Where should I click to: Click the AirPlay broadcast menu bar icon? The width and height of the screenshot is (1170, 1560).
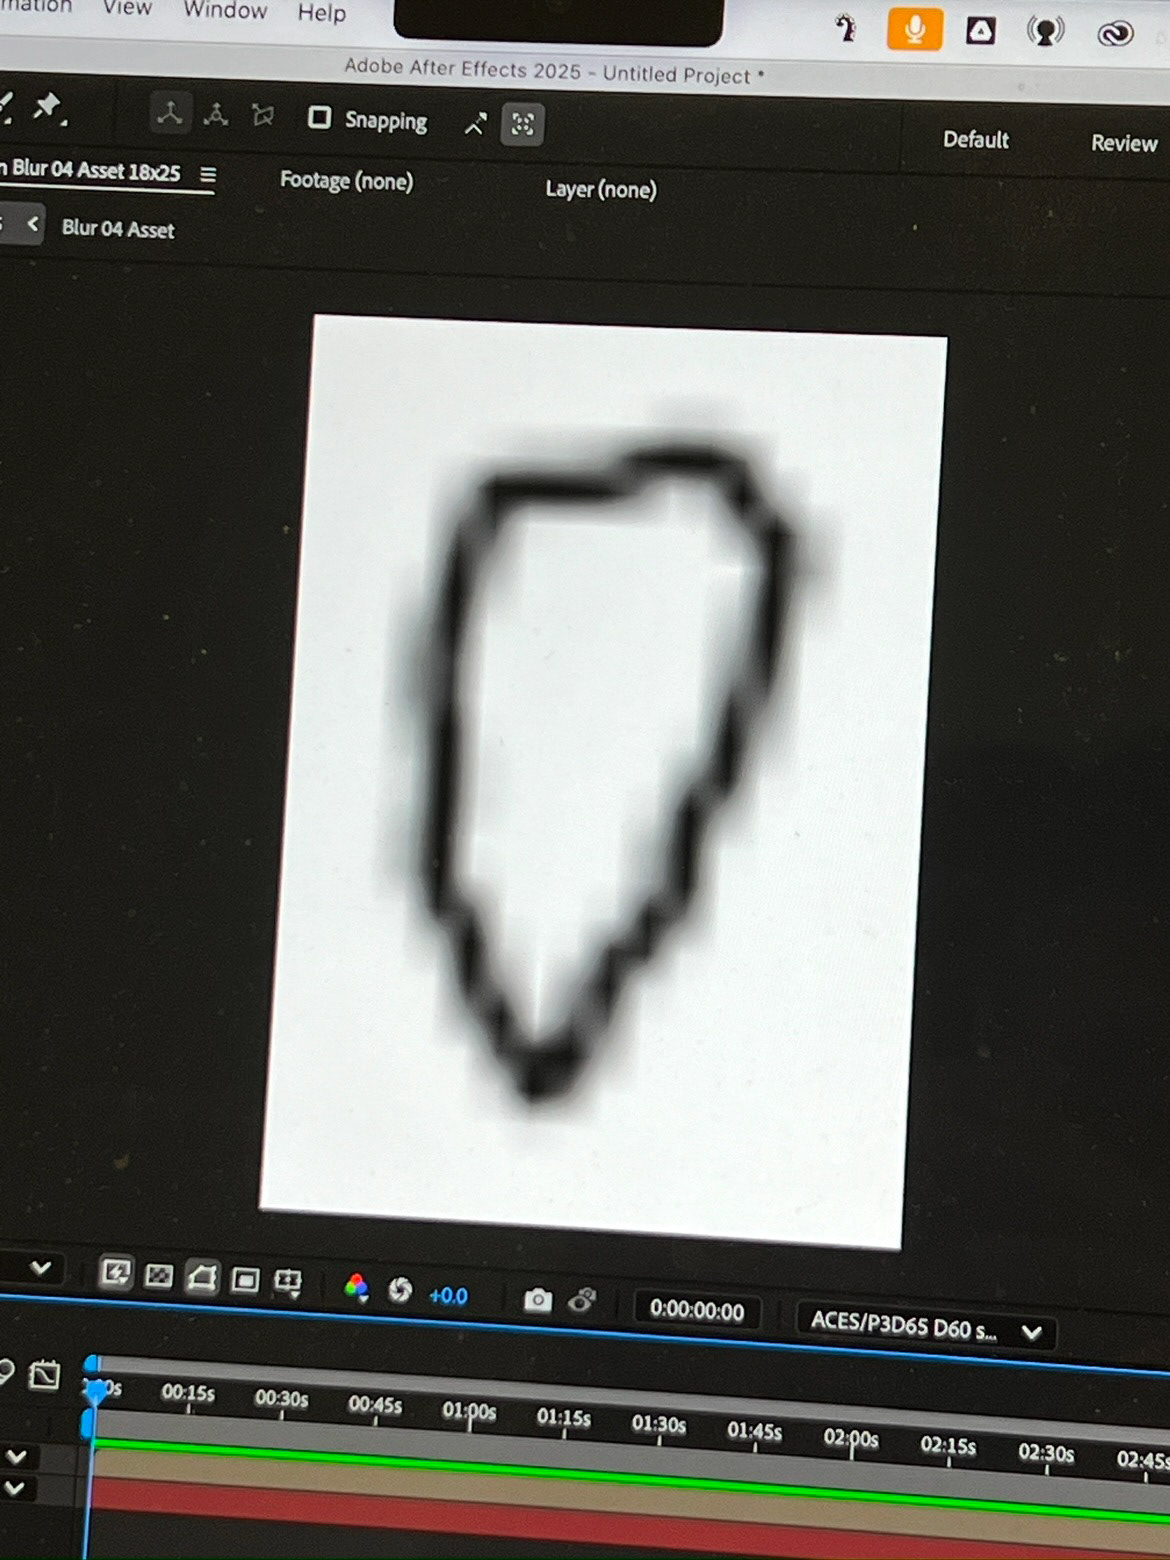[1045, 32]
